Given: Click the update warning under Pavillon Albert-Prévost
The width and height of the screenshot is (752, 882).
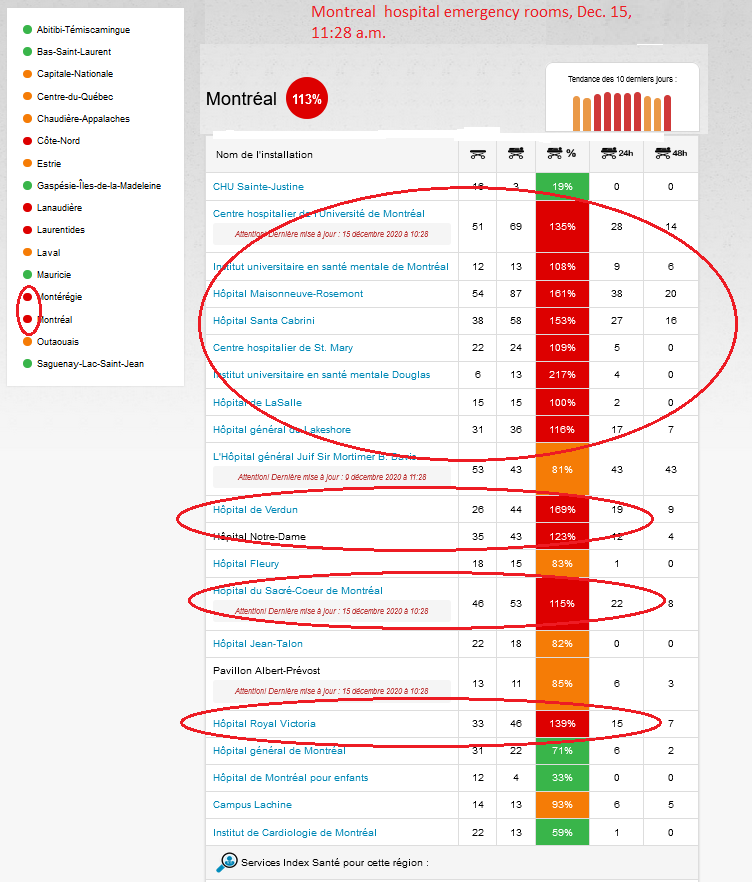Looking at the screenshot, I should (331, 691).
